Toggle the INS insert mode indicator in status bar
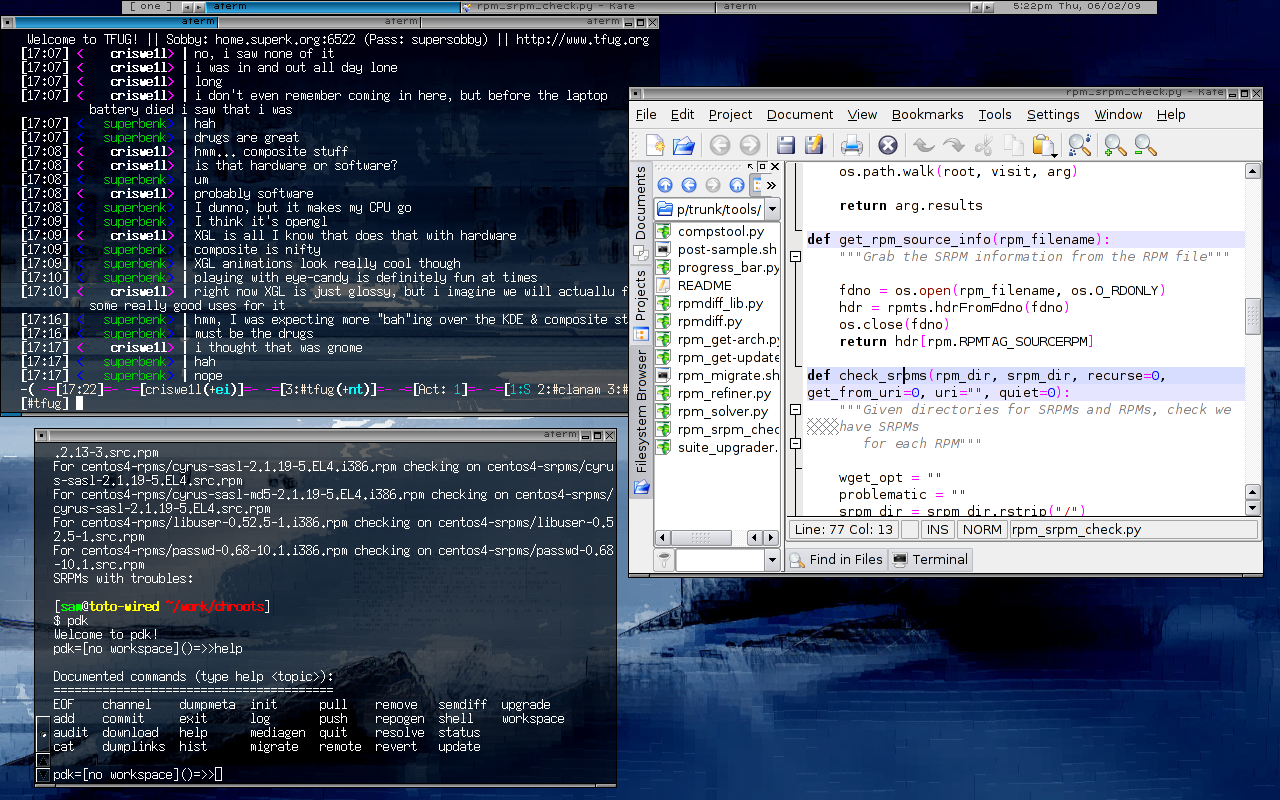 click(938, 530)
